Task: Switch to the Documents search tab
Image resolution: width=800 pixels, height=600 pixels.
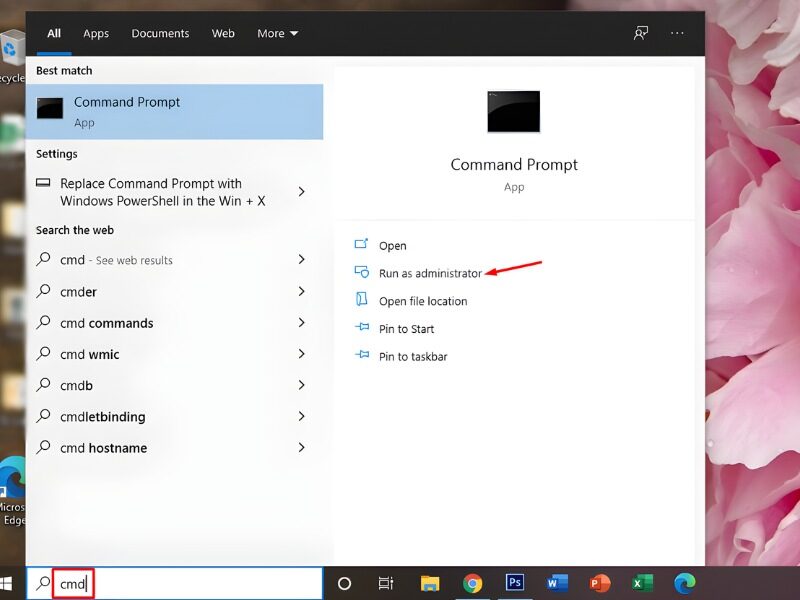Action: (x=160, y=33)
